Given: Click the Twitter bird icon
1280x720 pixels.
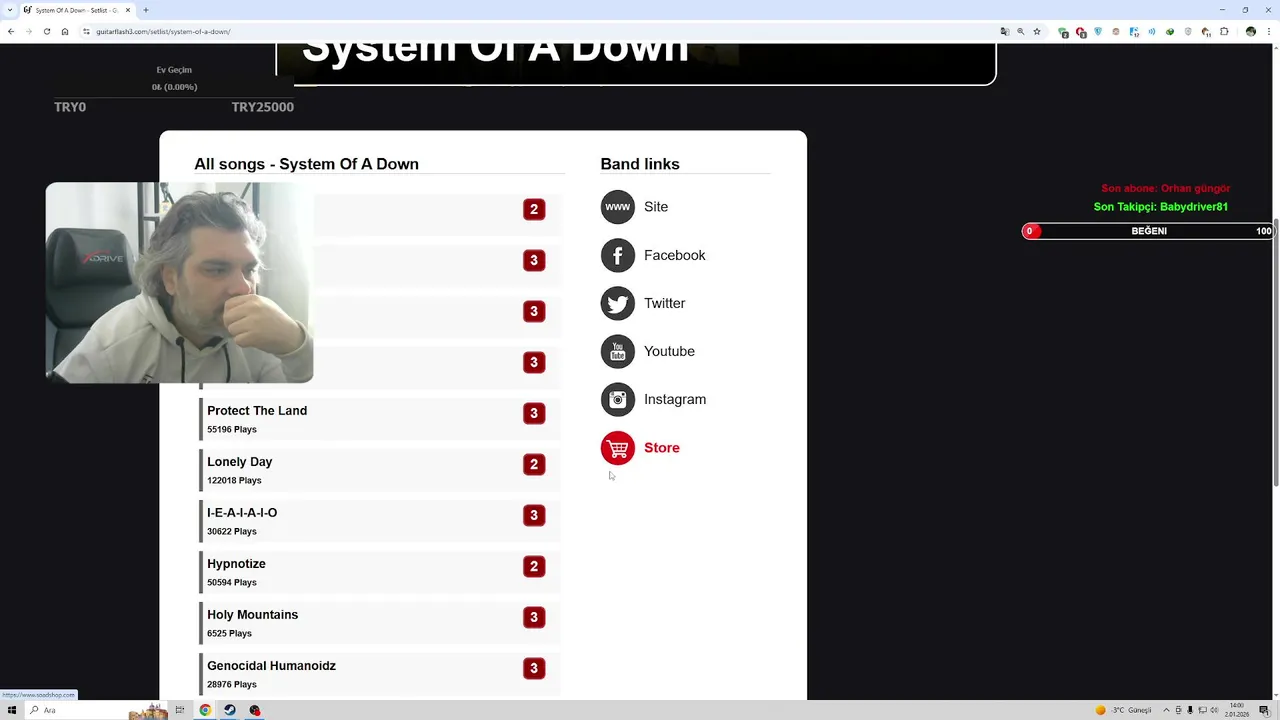Looking at the screenshot, I should [618, 303].
